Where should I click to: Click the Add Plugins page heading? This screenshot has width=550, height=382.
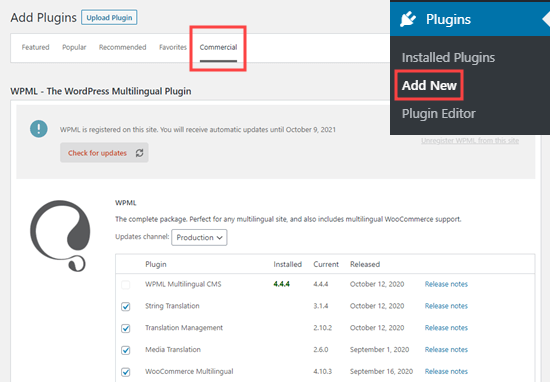(x=43, y=18)
